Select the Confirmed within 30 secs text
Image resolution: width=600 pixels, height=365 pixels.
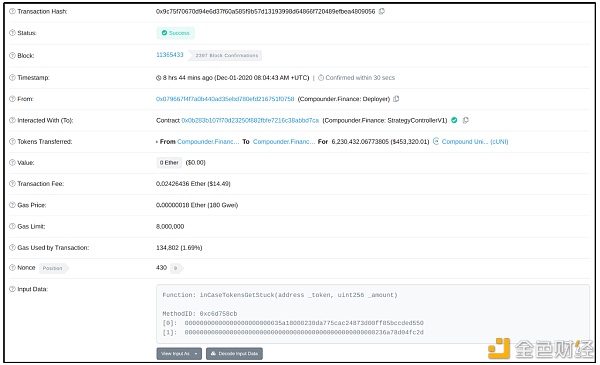pyautogui.click(x=360, y=78)
